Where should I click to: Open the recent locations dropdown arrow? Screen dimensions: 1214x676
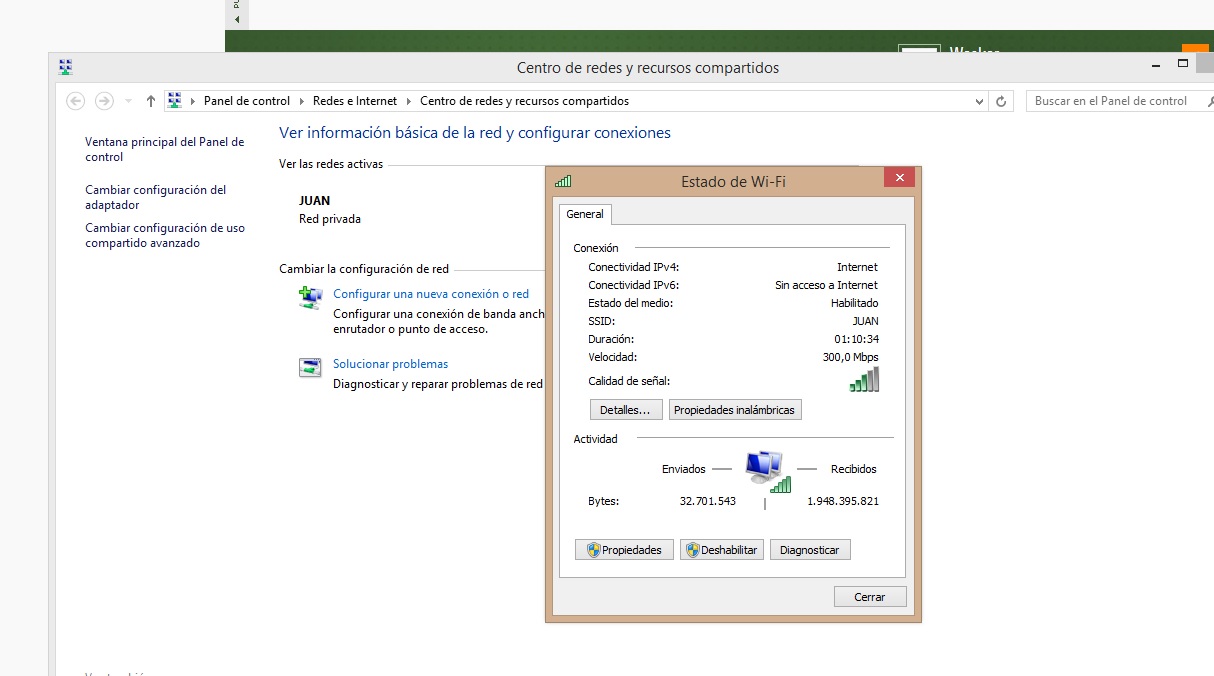[128, 101]
